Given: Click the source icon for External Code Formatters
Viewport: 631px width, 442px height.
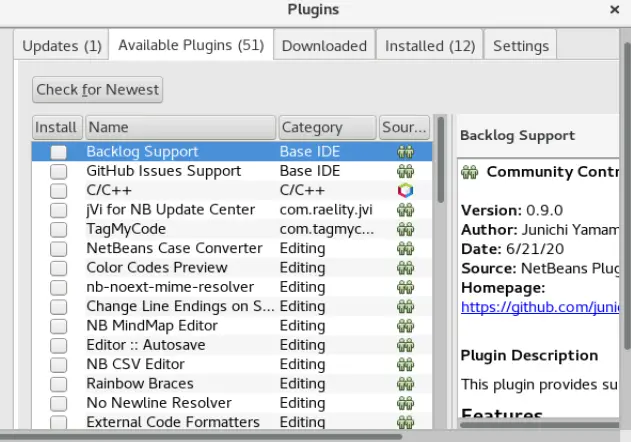Looking at the screenshot, I should pyautogui.click(x=405, y=422).
